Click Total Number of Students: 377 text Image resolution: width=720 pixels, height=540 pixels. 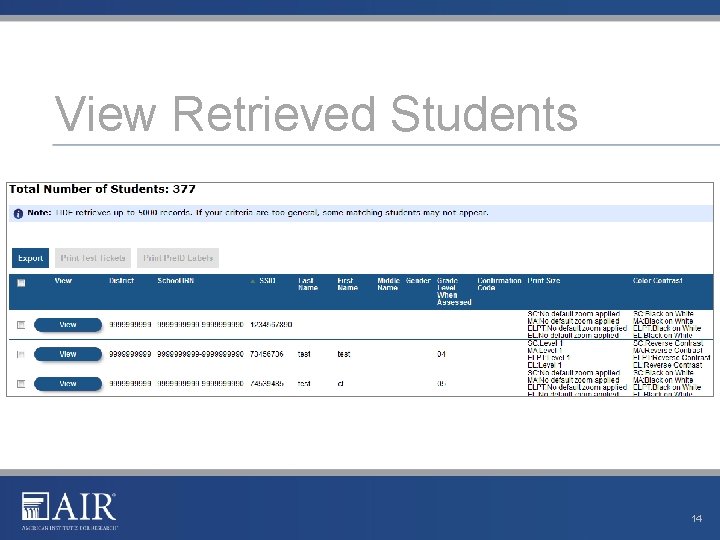(x=102, y=189)
